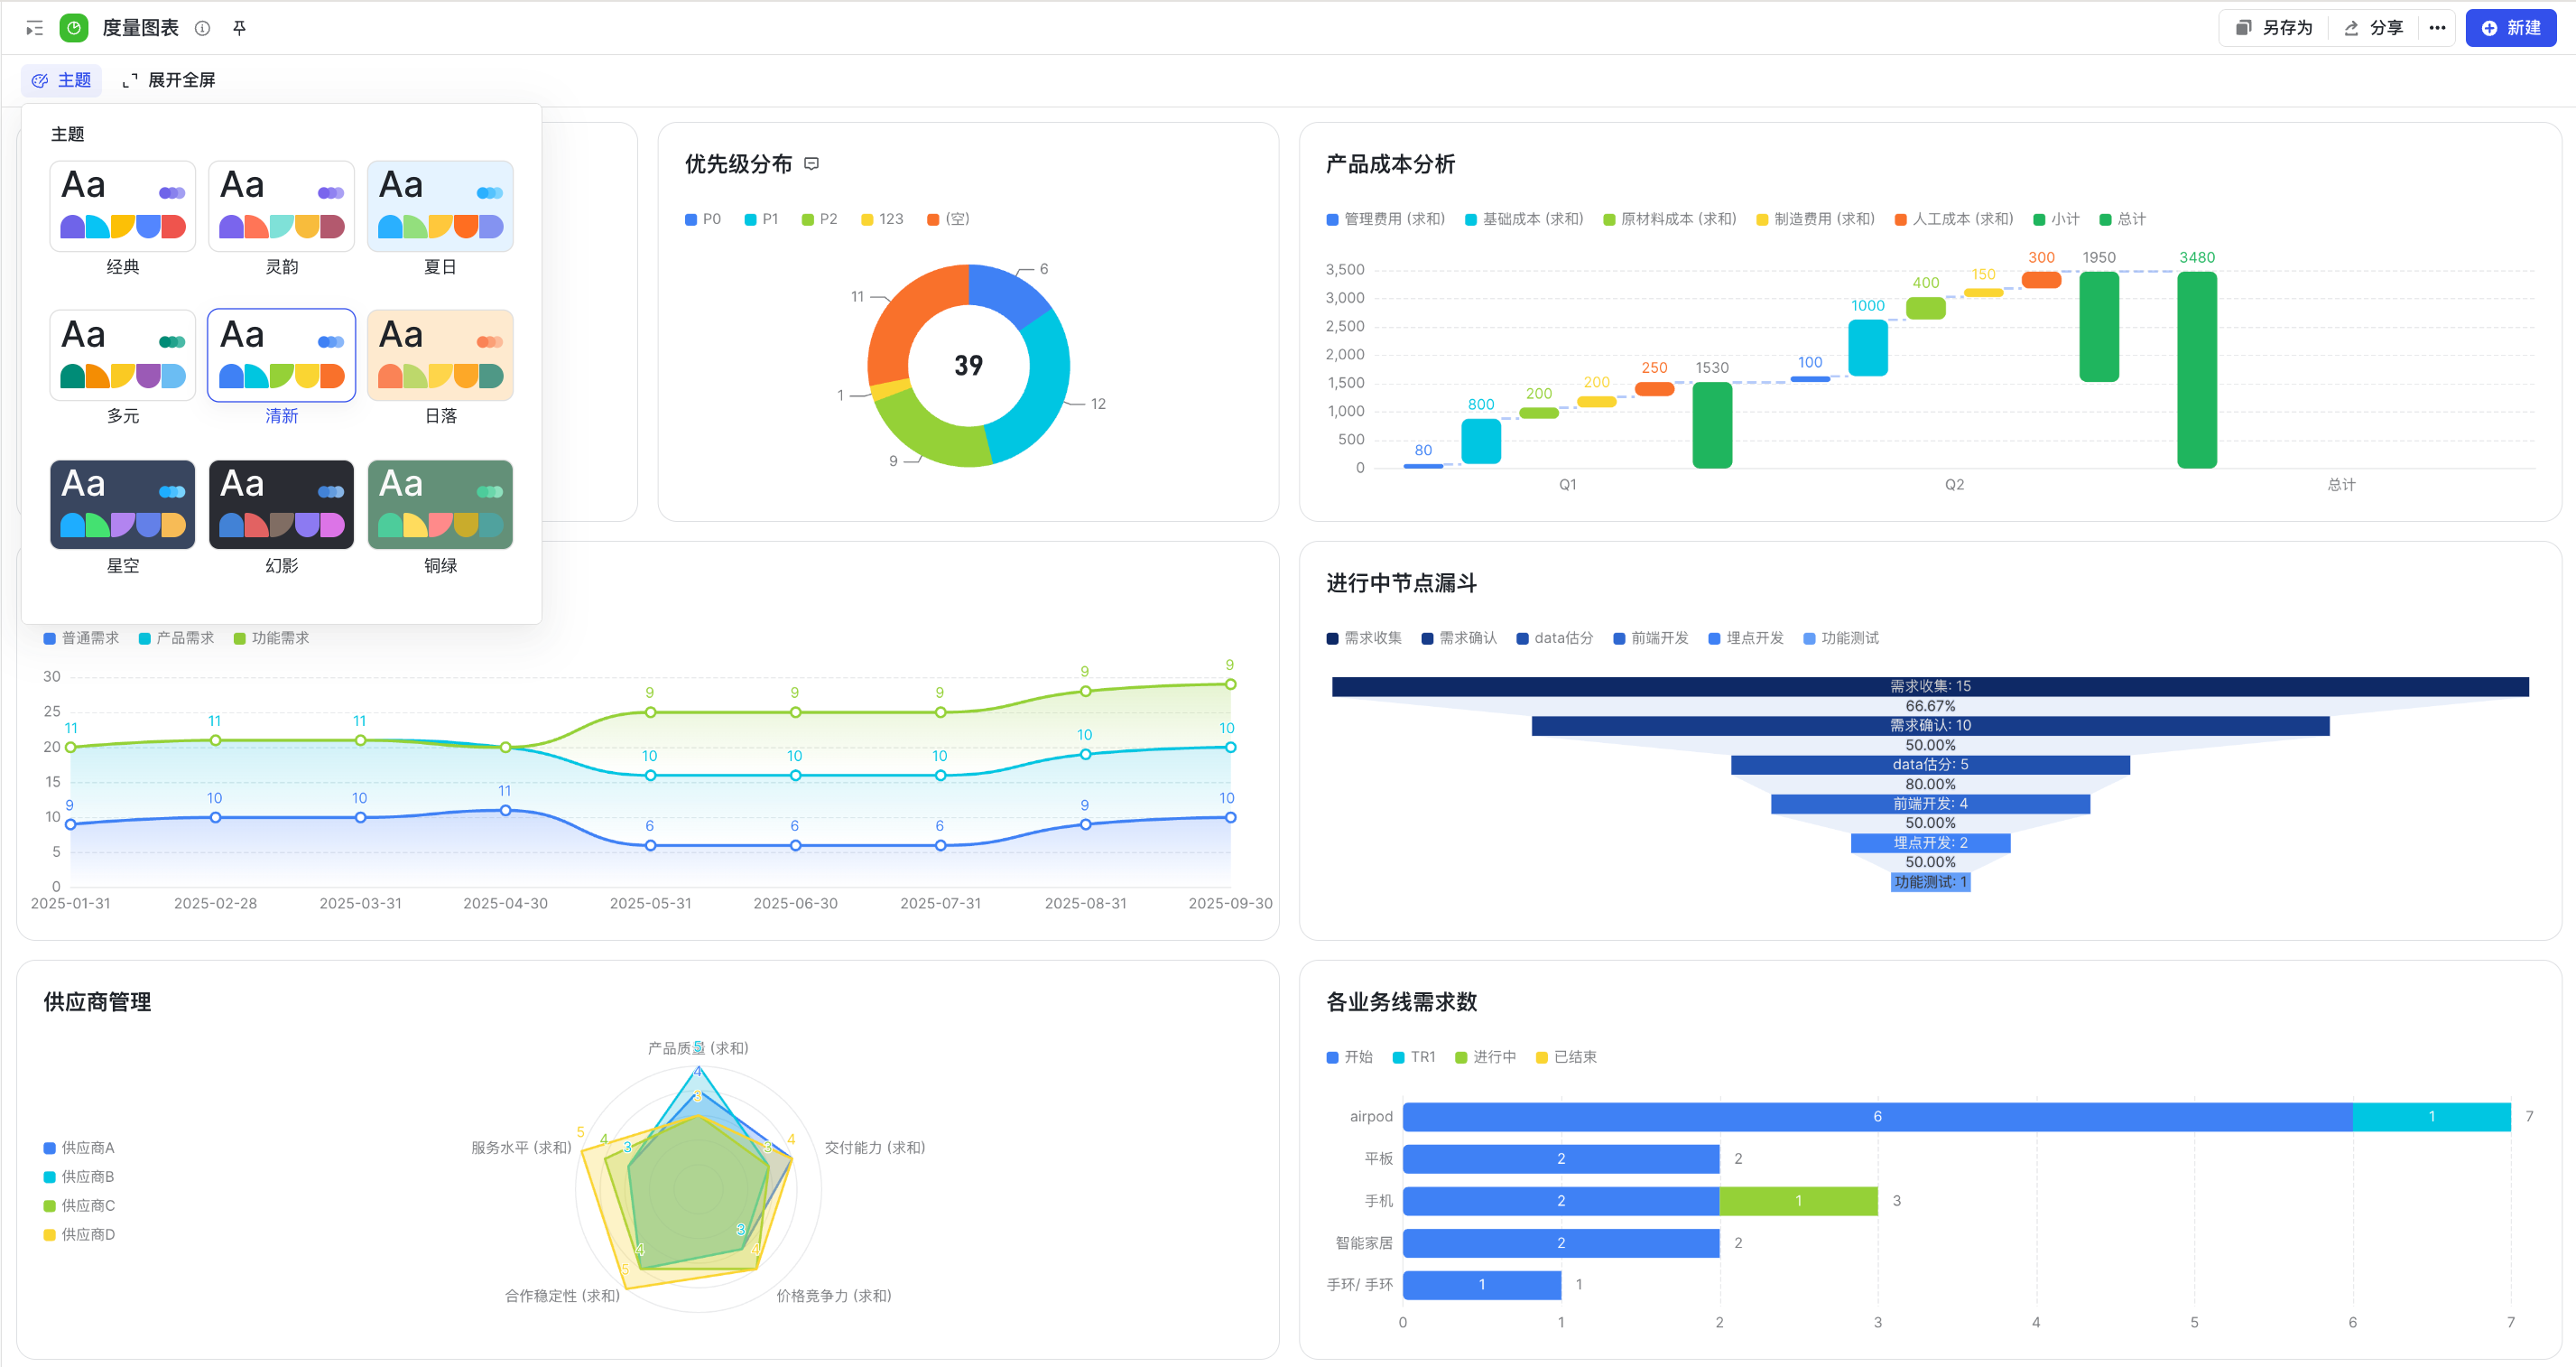Toggle 基础成本 (求和) legend item

coord(1524,219)
